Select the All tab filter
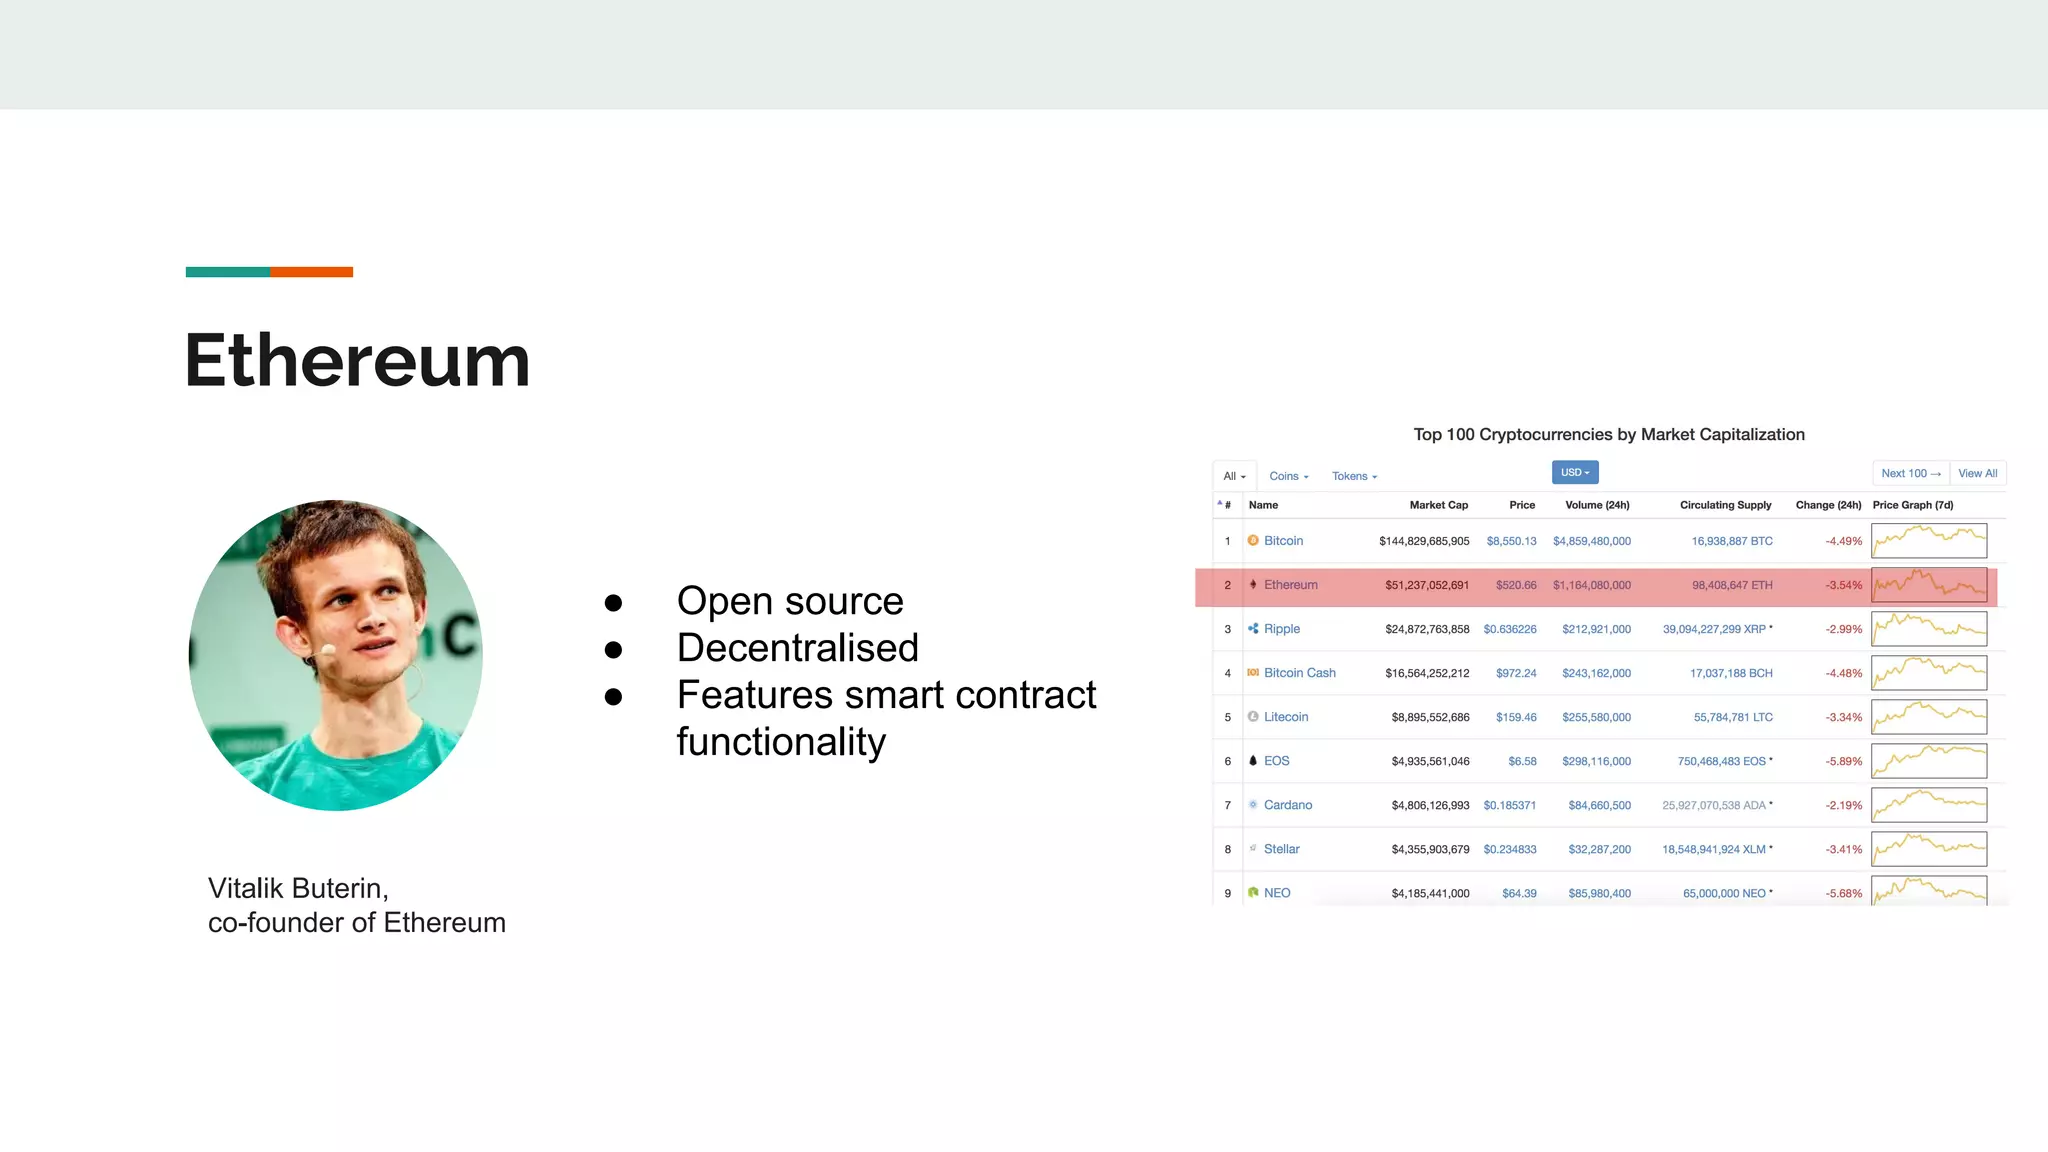The width and height of the screenshot is (2048, 1152). click(x=1234, y=477)
